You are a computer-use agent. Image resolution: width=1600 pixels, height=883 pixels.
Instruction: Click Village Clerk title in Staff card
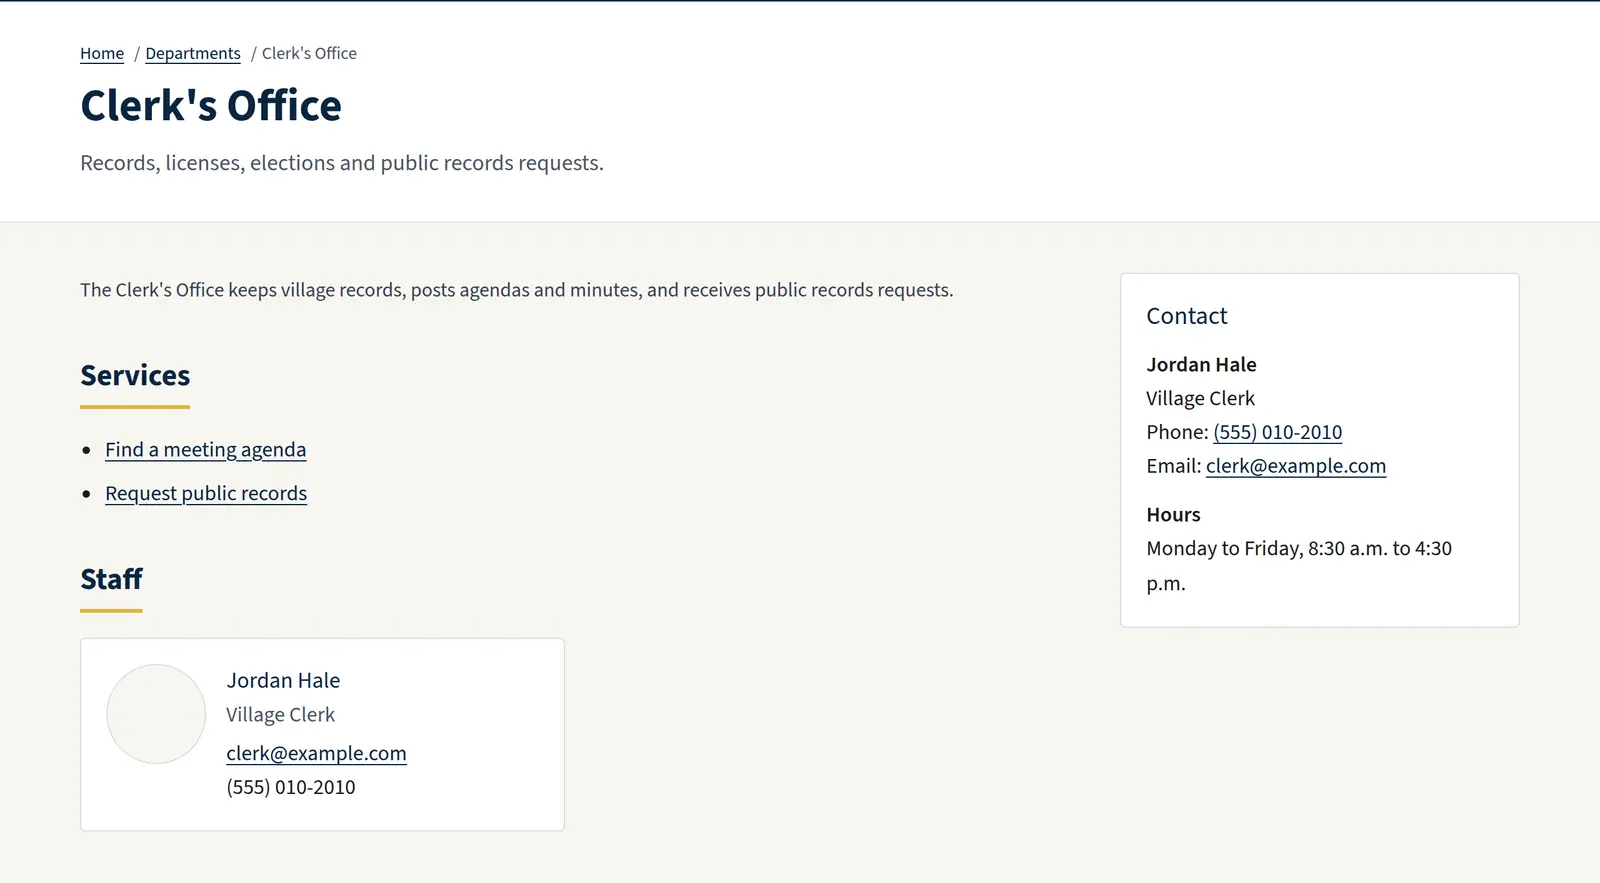[x=280, y=715]
